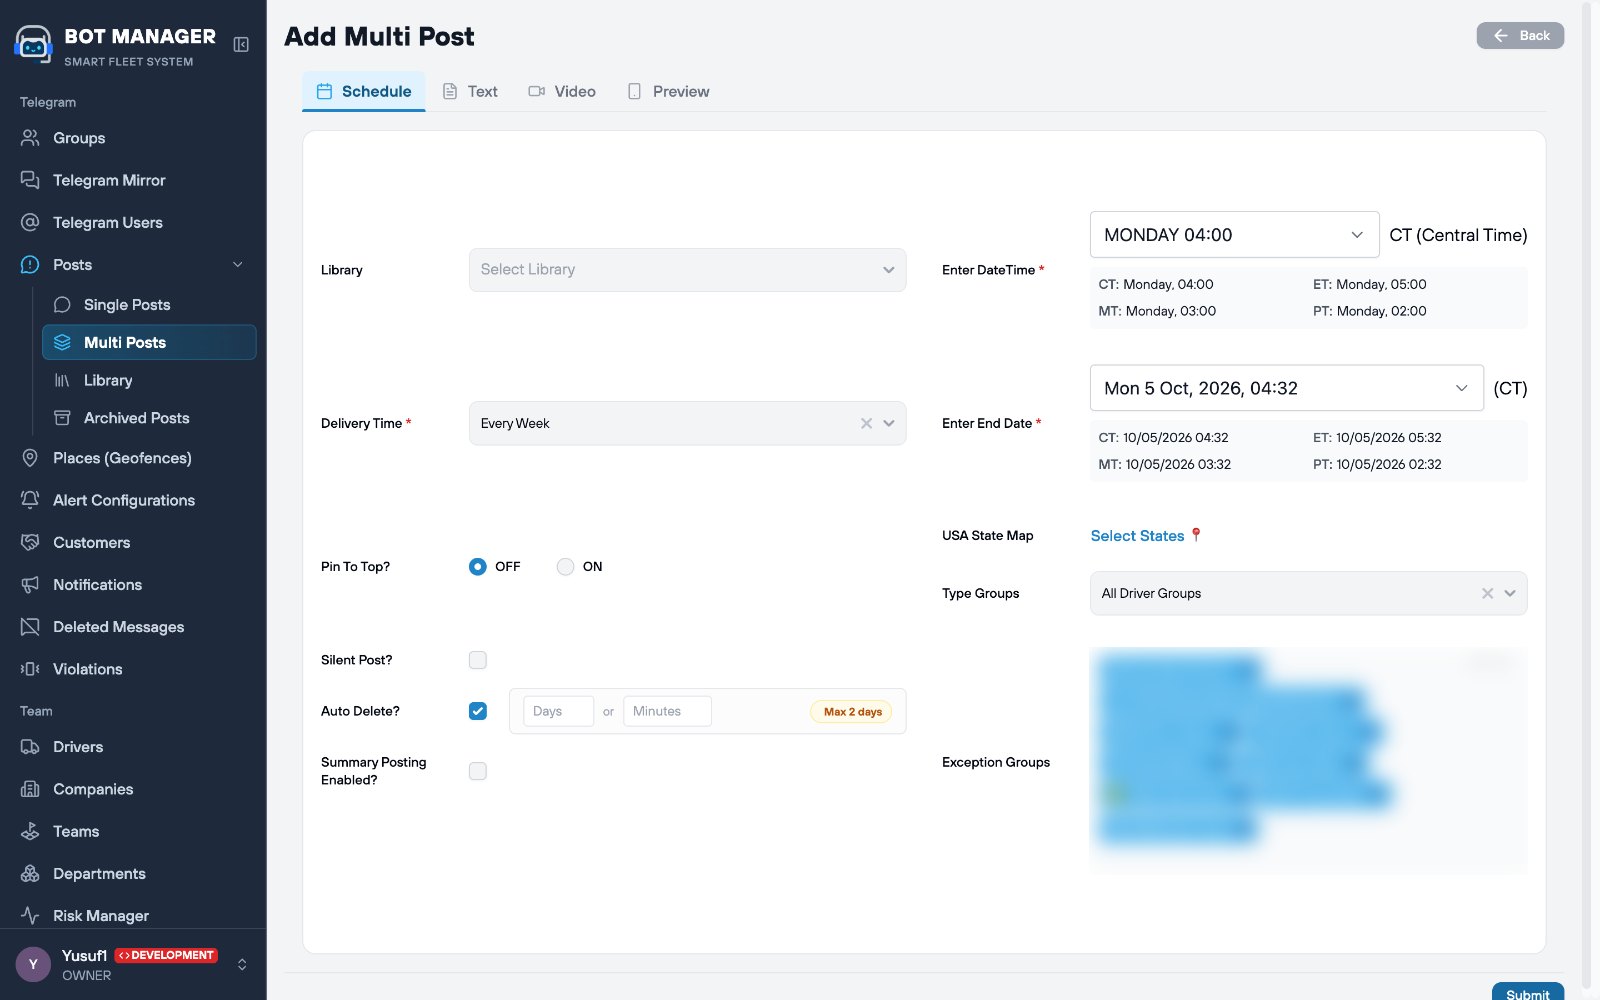1600x1000 pixels.
Task: Open Risk Manager page link
Action: [x=101, y=915]
